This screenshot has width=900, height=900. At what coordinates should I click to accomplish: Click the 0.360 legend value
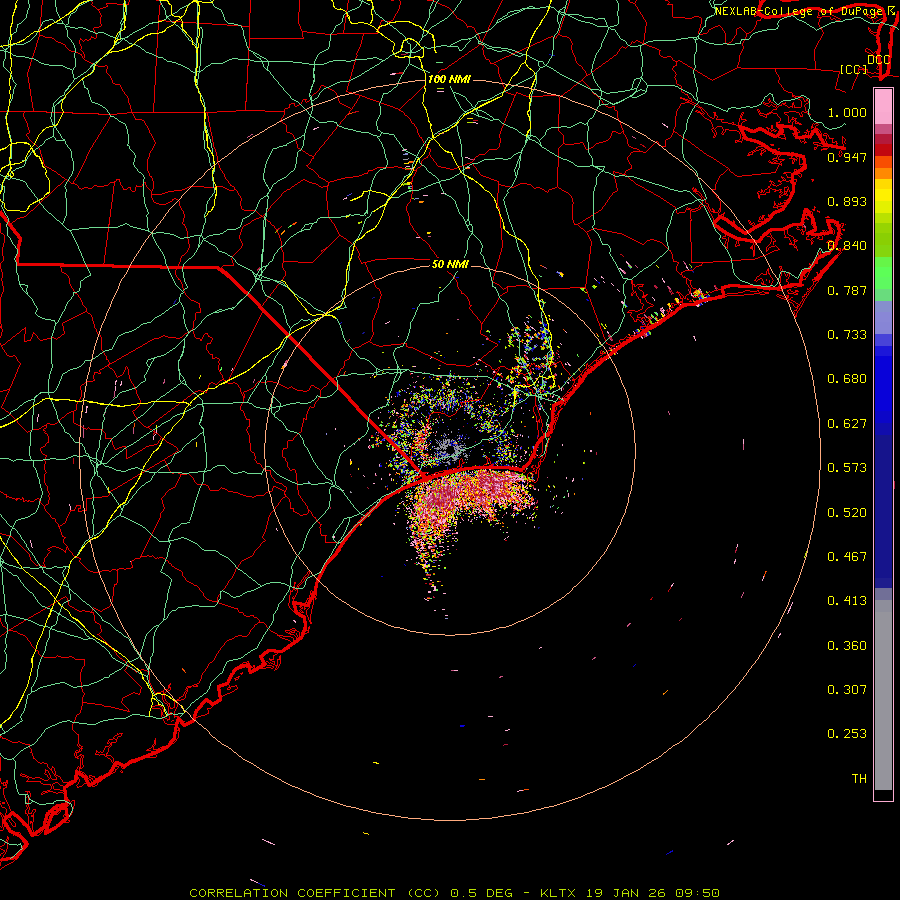point(847,646)
